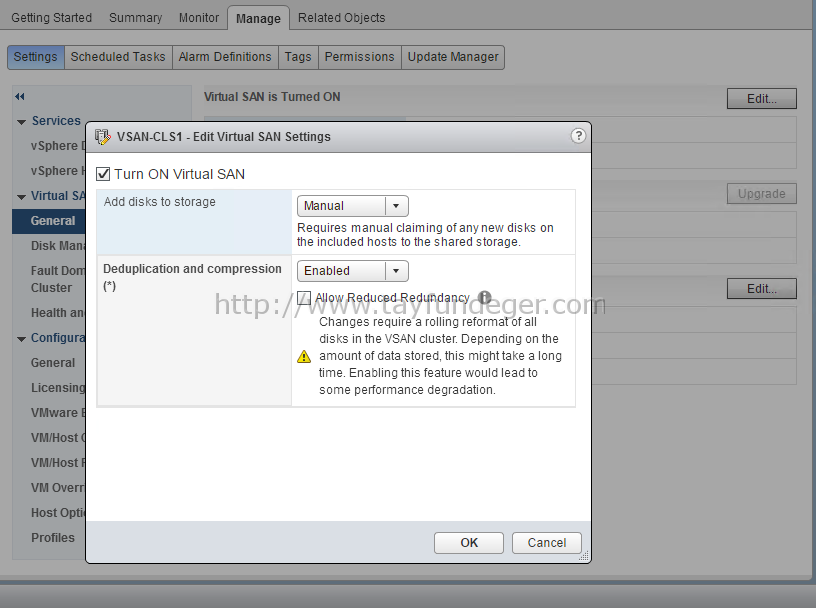Select the Settings sub-tab
This screenshot has height=608, width=816.
coord(35,57)
